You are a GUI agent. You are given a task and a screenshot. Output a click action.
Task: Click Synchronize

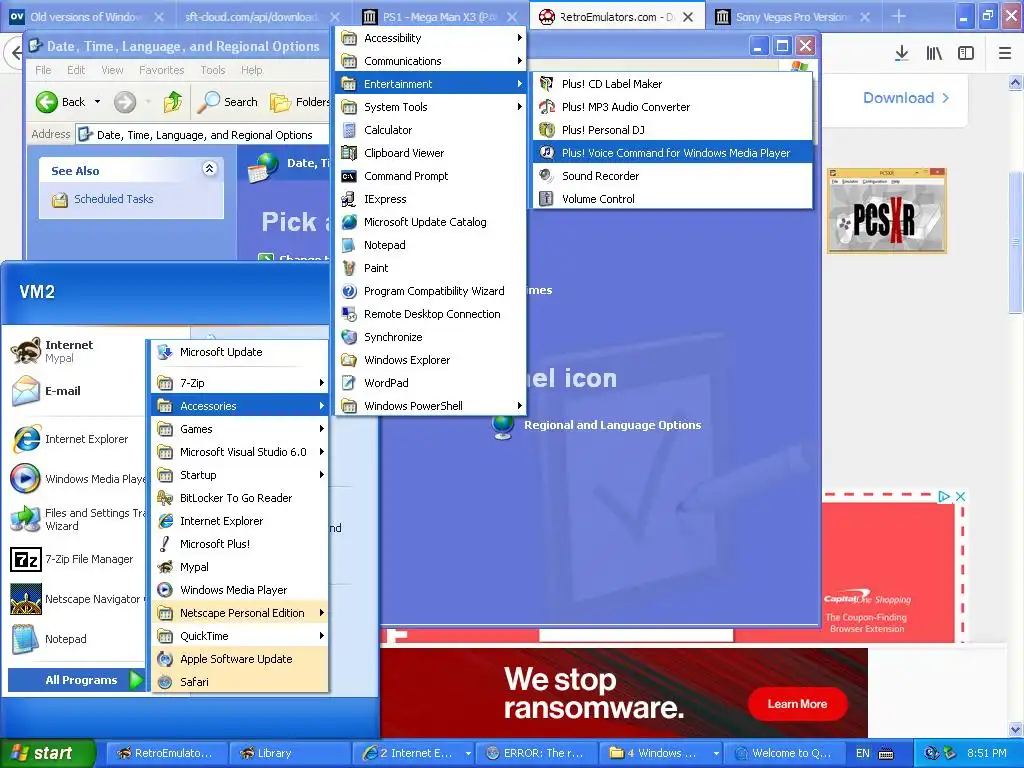click(431, 337)
